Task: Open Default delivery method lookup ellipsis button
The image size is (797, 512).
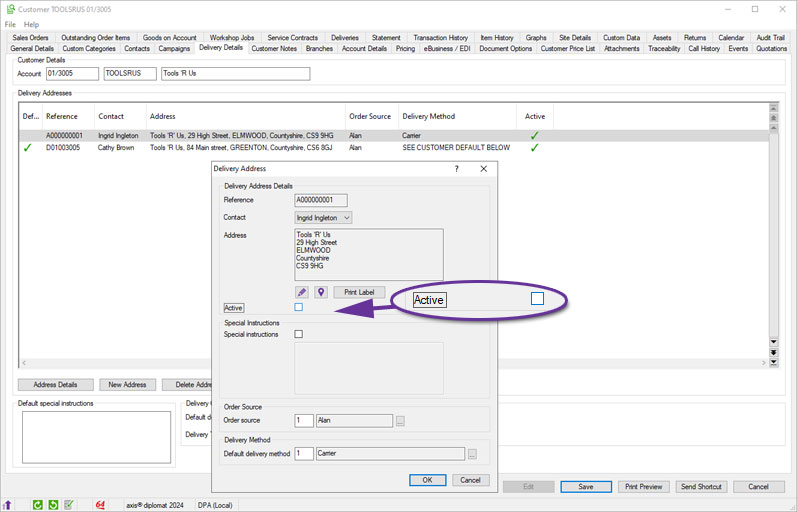Action: pos(472,454)
